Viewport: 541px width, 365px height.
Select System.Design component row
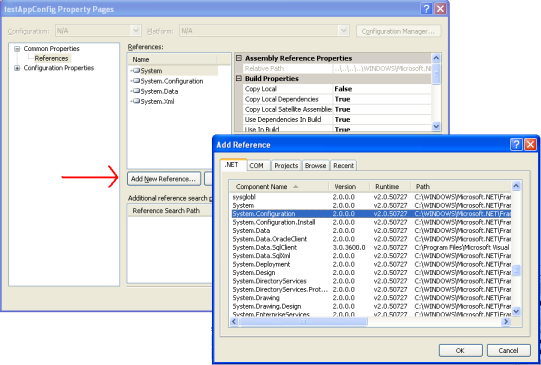[371, 273]
